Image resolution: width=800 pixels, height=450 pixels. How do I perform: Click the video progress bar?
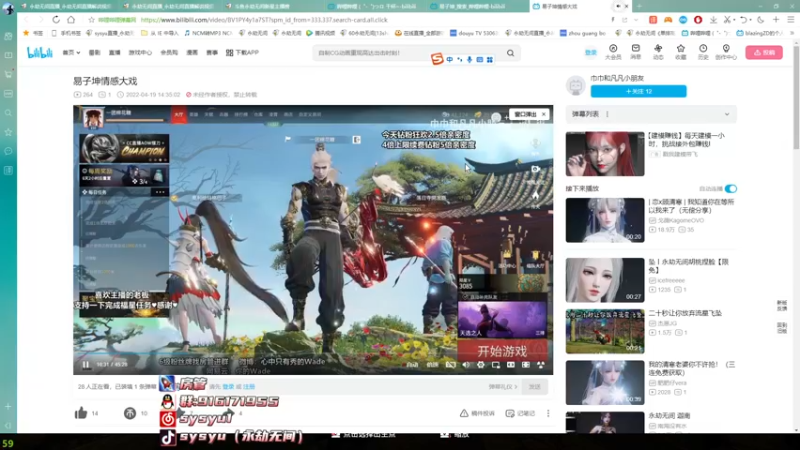click(x=313, y=354)
